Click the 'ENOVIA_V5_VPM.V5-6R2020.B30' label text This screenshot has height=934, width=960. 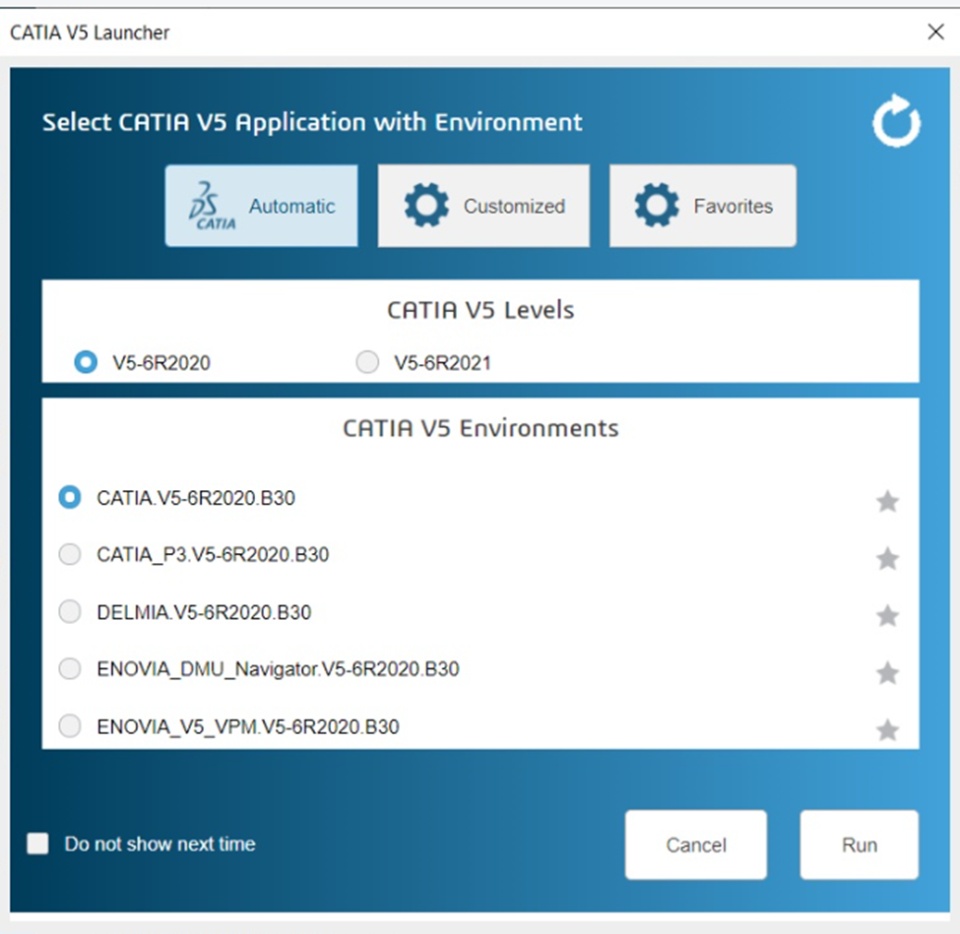(248, 727)
